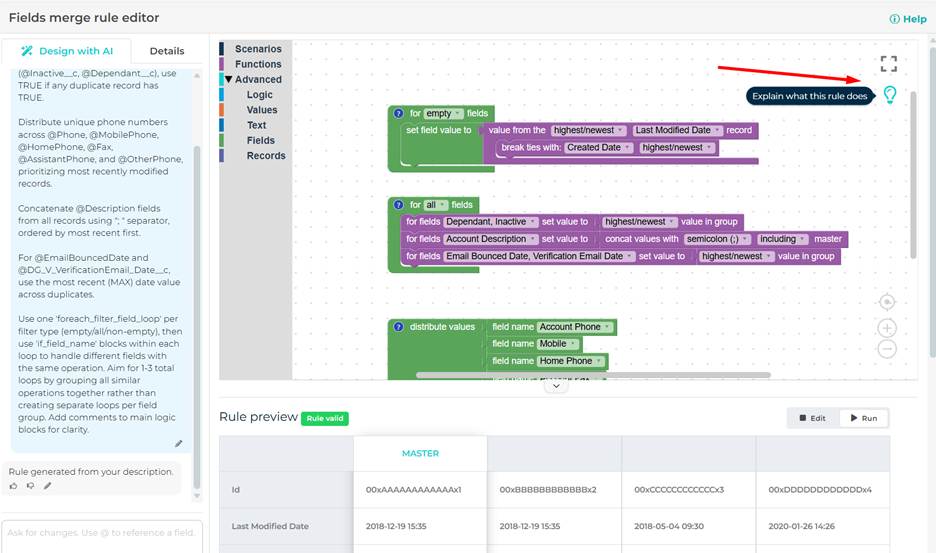Open the Help link

[x=908, y=19]
